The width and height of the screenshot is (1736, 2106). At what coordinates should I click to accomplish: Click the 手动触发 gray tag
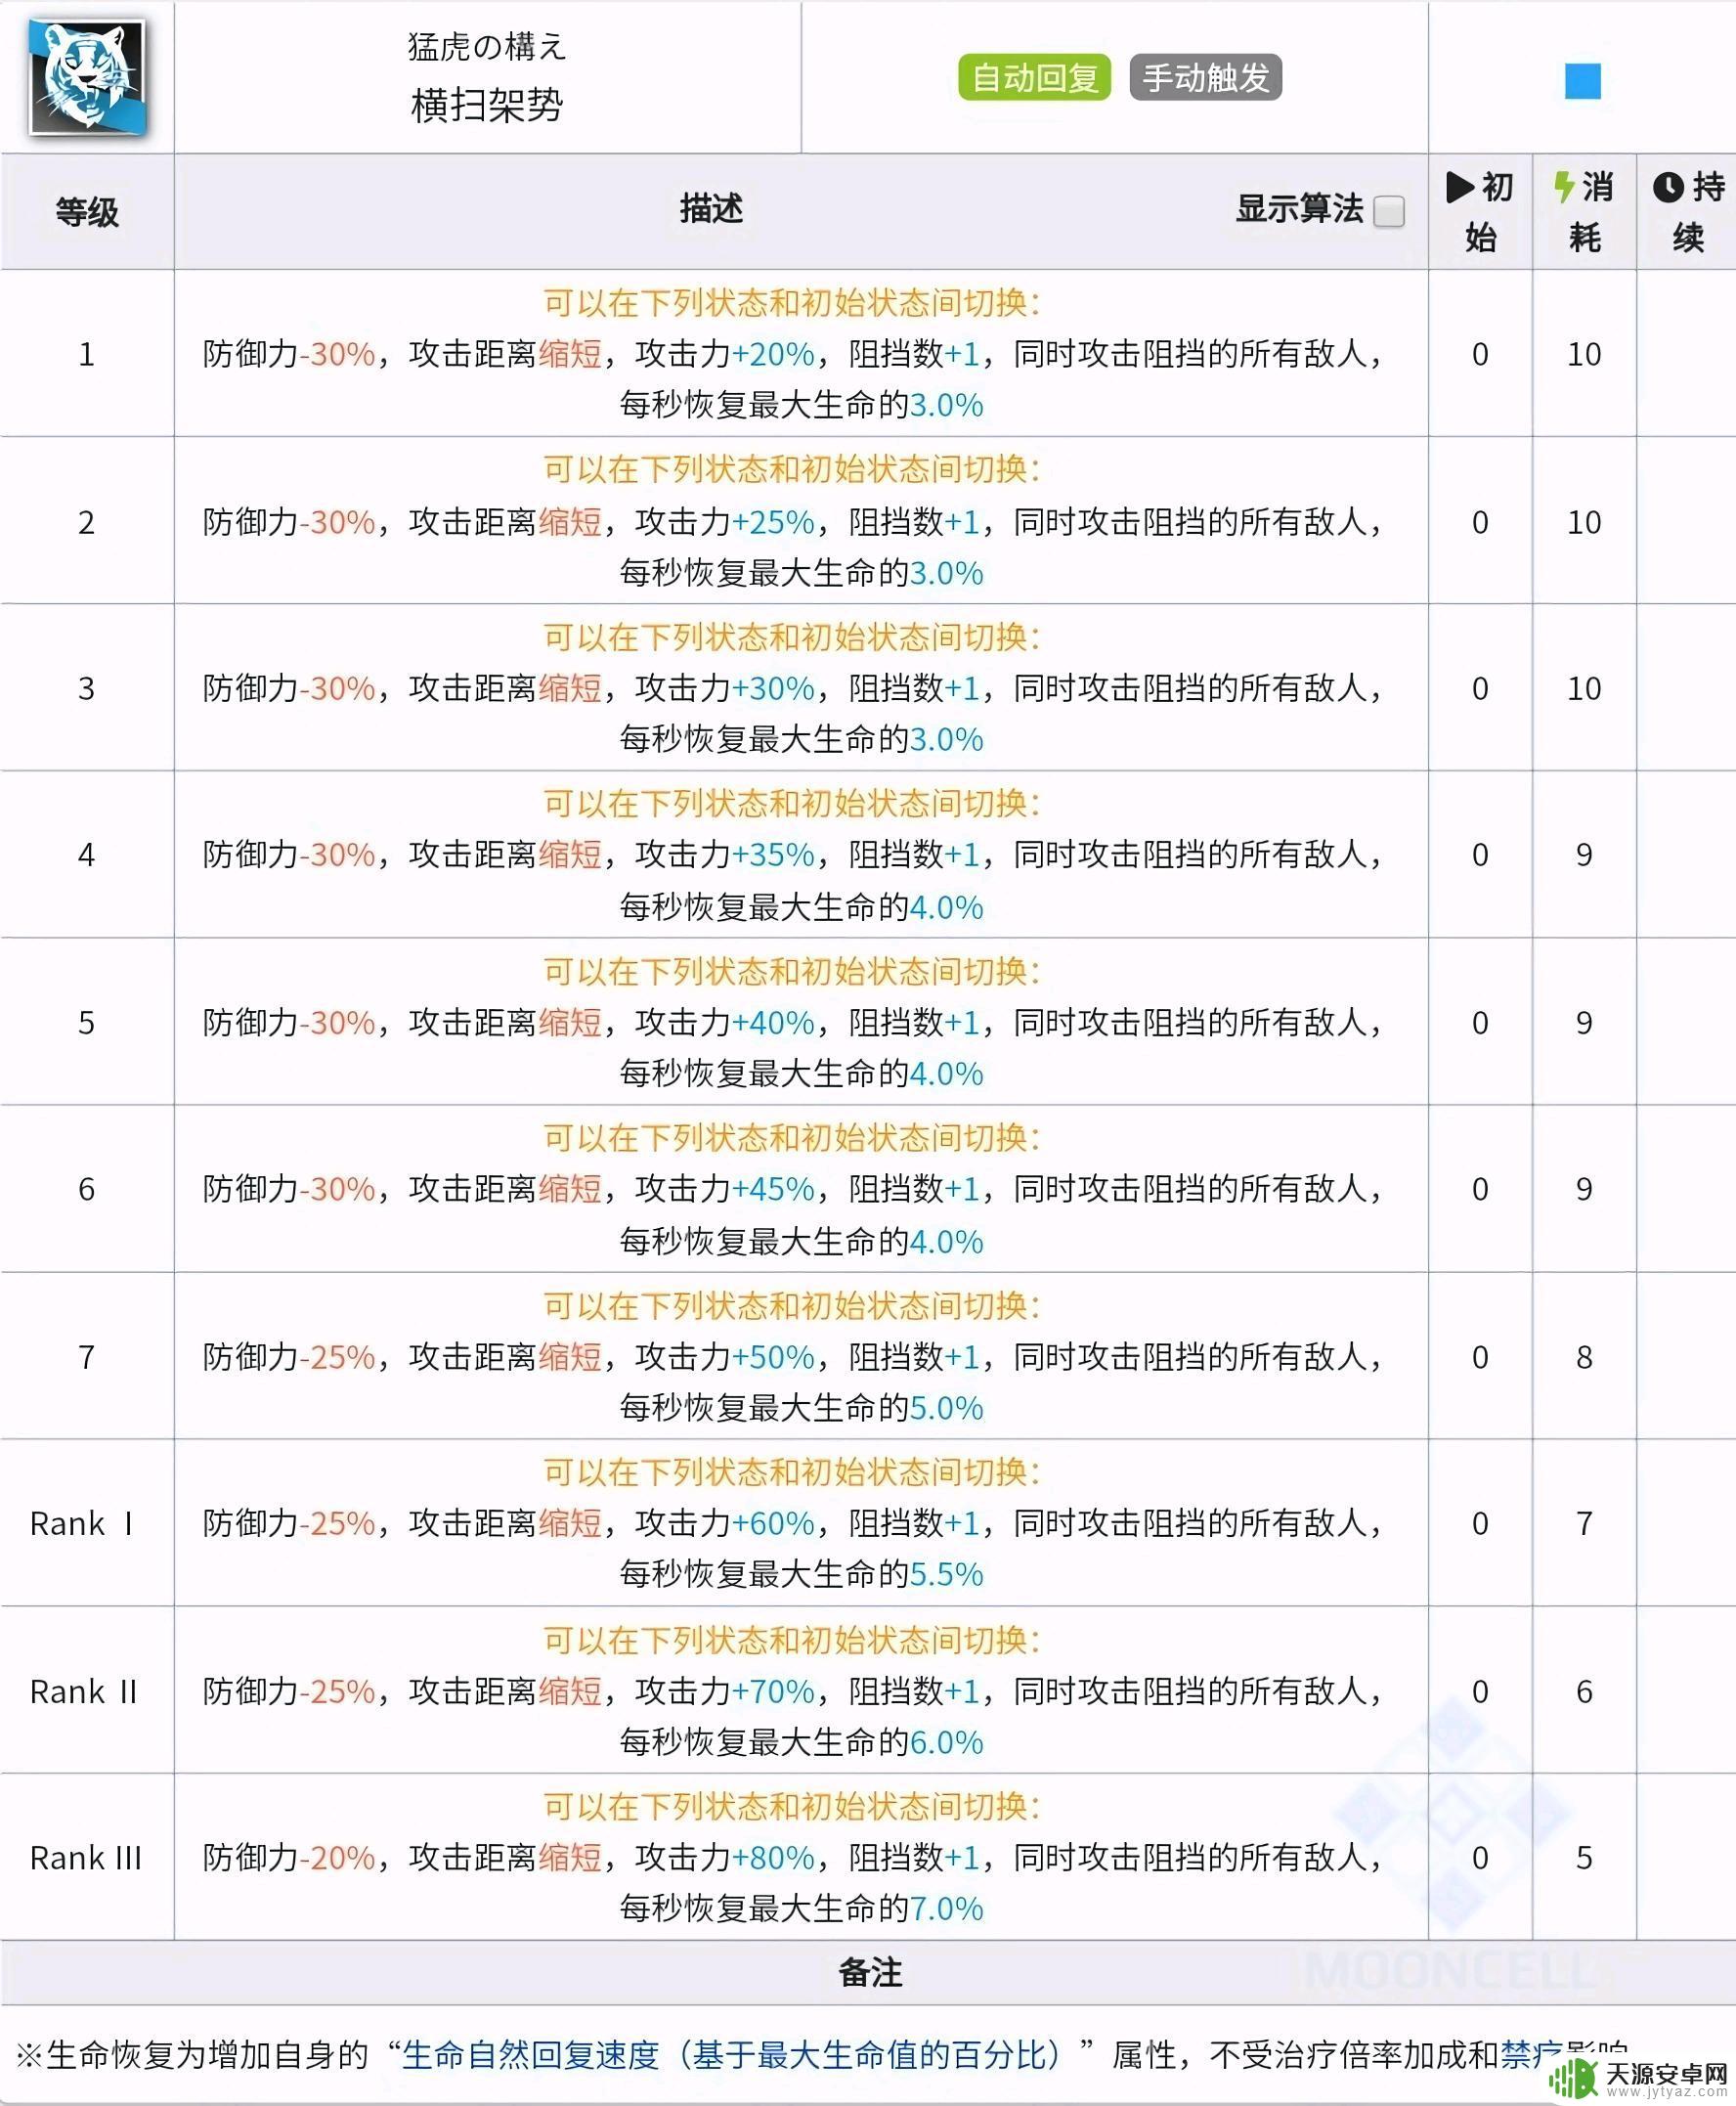(1205, 77)
